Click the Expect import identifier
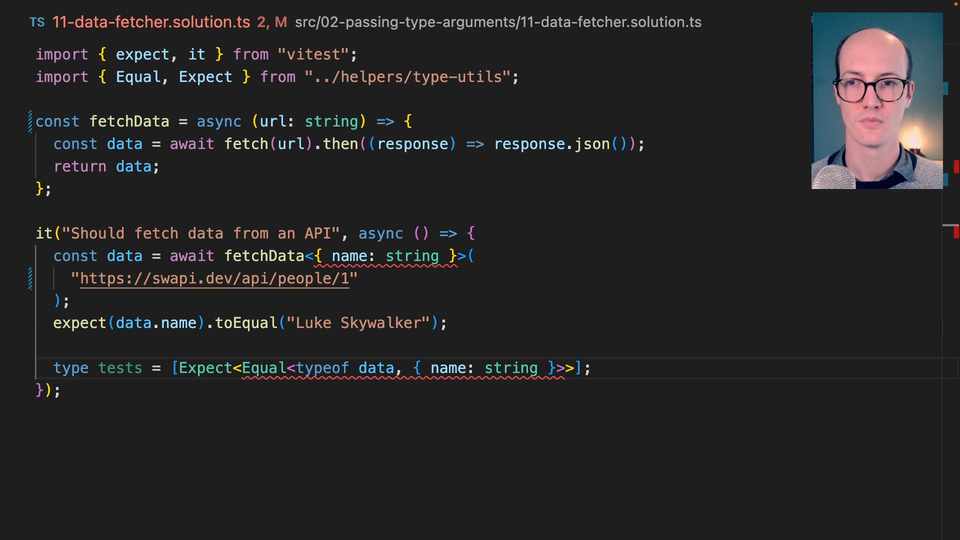 206,77
